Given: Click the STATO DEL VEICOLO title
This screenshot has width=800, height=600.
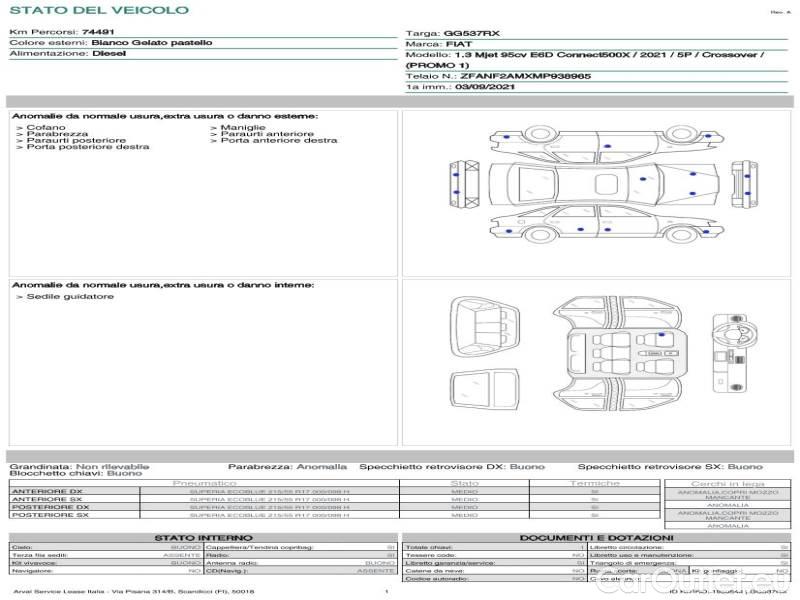Looking at the screenshot, I should tap(98, 10).
